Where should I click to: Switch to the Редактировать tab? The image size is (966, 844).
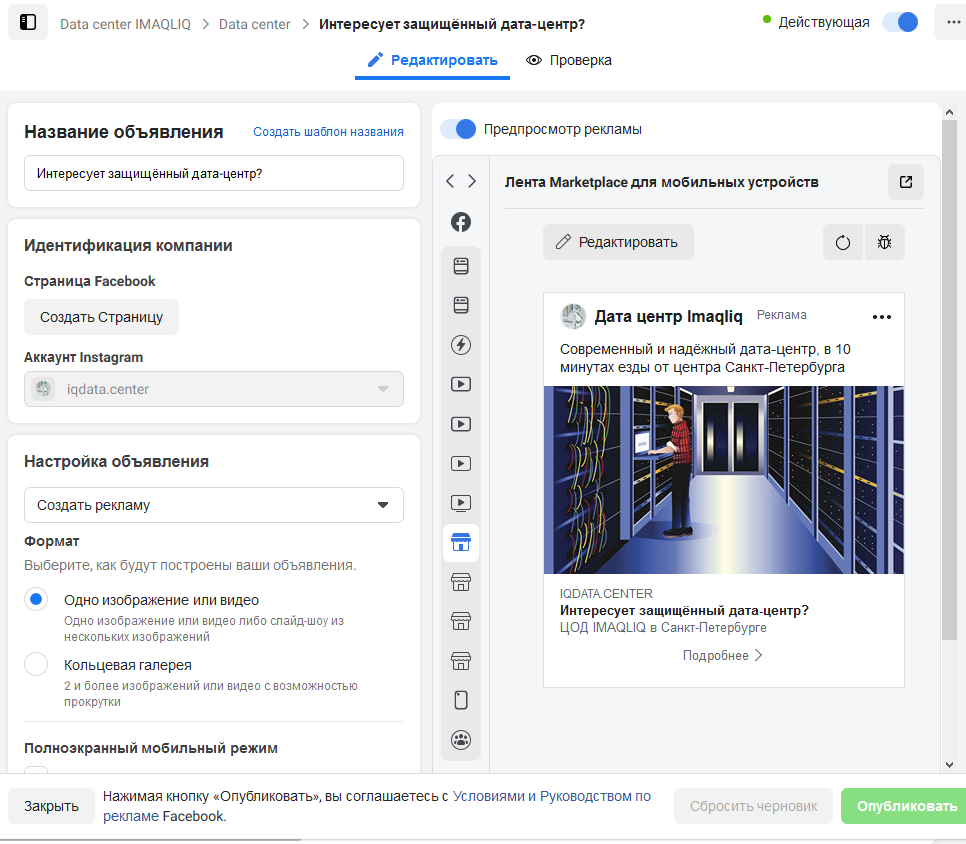pos(432,60)
